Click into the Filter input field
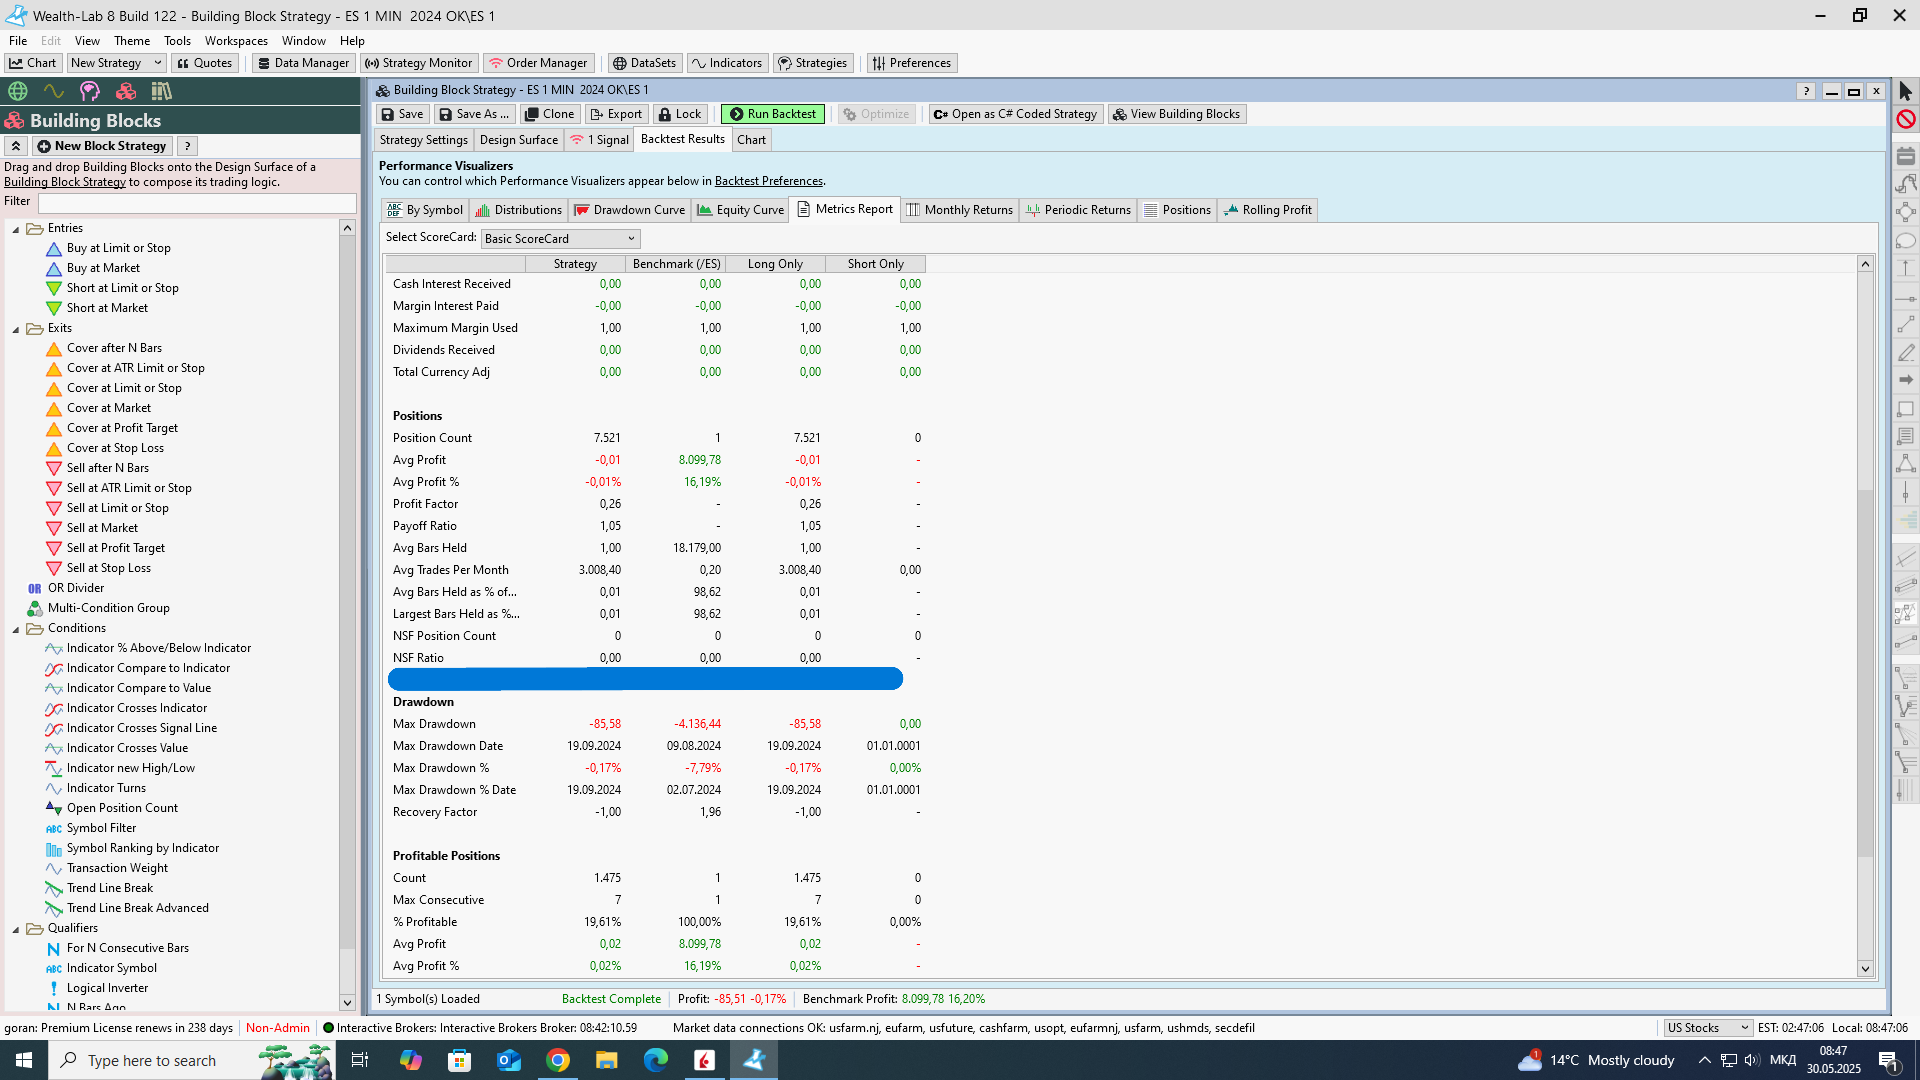The image size is (1920, 1080). (197, 203)
